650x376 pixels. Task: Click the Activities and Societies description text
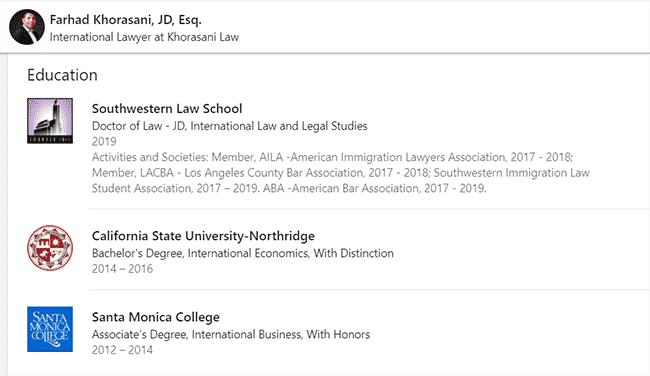tap(341, 173)
